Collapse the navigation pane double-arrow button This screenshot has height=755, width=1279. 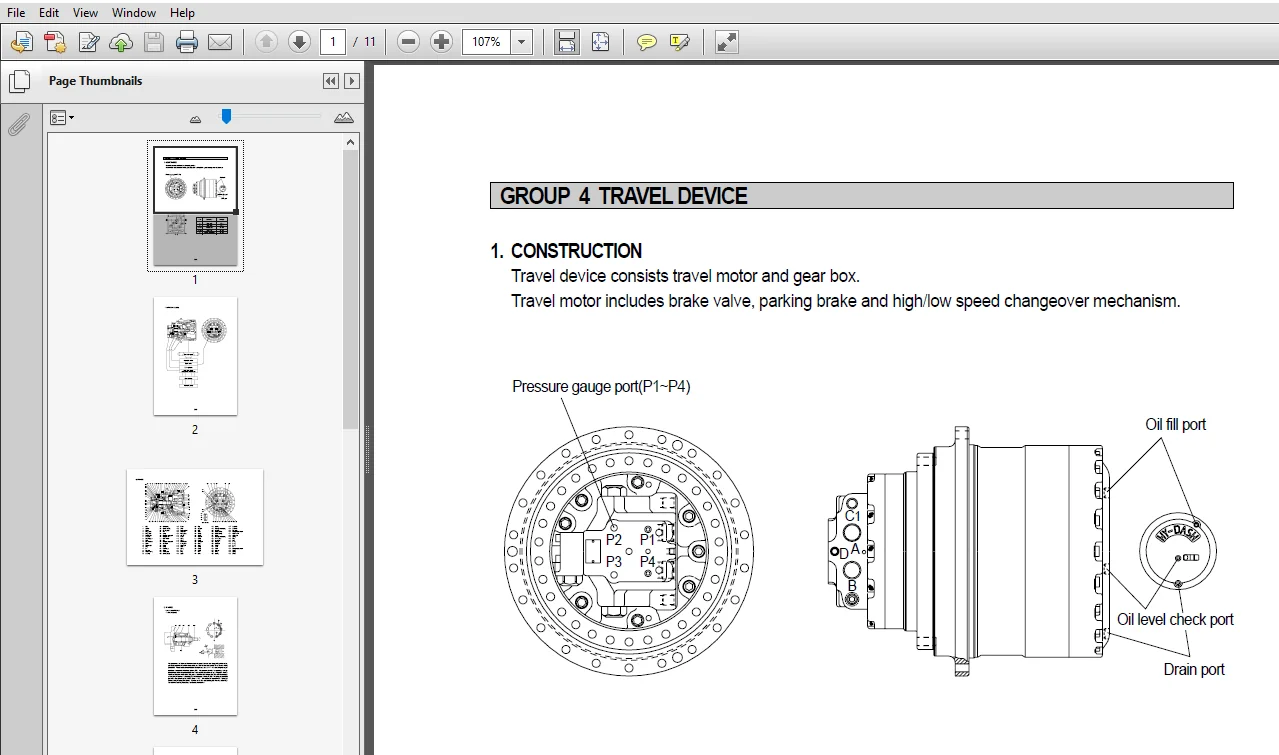pos(331,82)
